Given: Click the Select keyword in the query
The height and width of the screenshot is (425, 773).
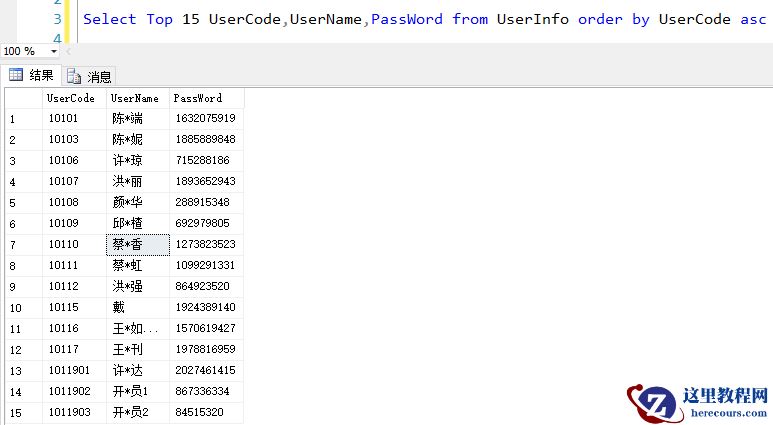Looking at the screenshot, I should pos(110,19).
